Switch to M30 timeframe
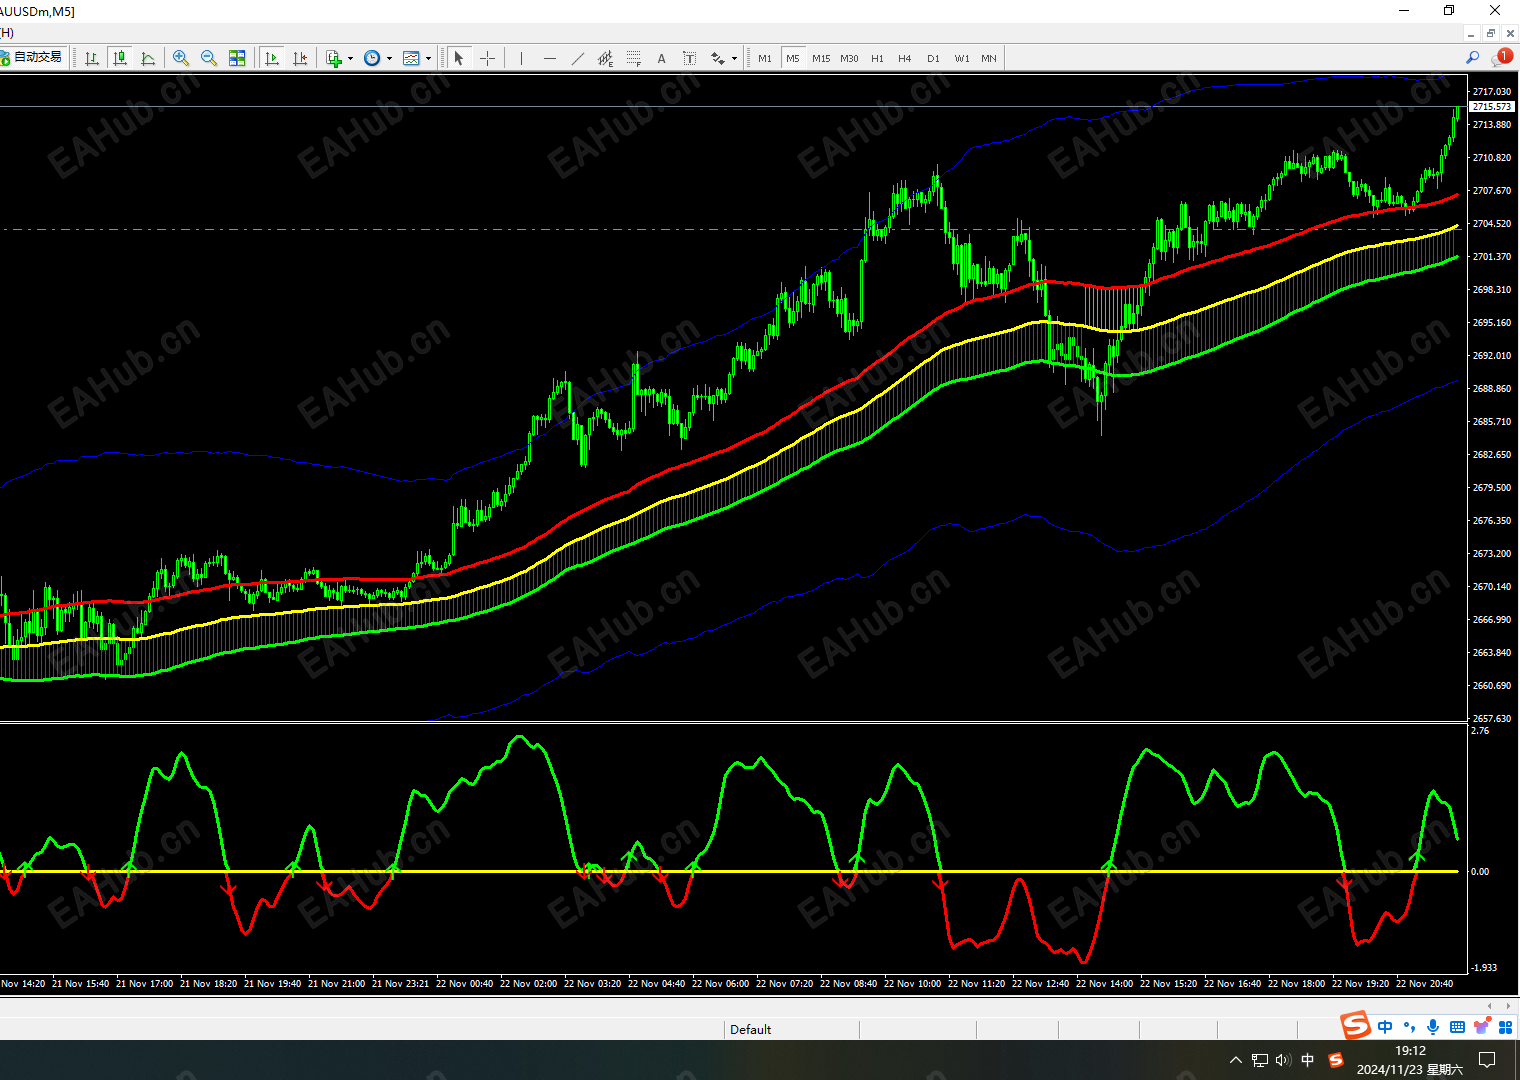This screenshot has height=1080, width=1520. (849, 58)
